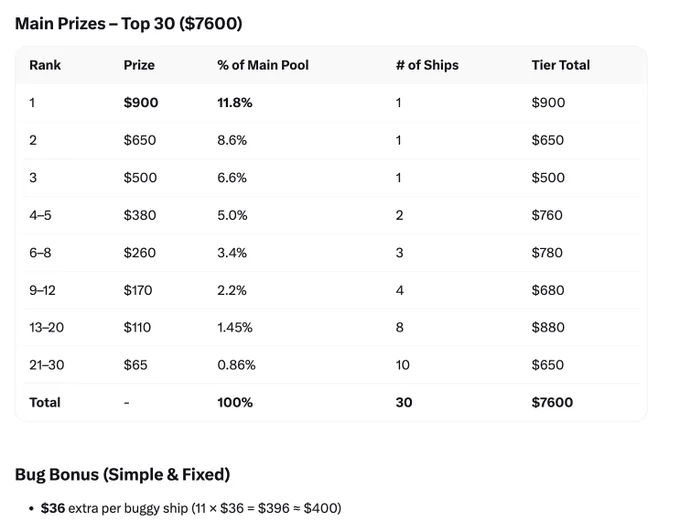This screenshot has height=521, width=680.
Task: Click the $7600 grand total cell
Action: click(x=552, y=403)
